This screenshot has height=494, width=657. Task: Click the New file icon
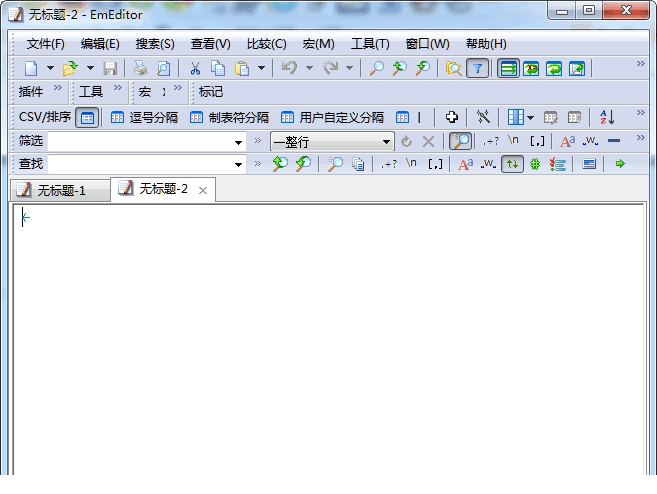click(31, 68)
